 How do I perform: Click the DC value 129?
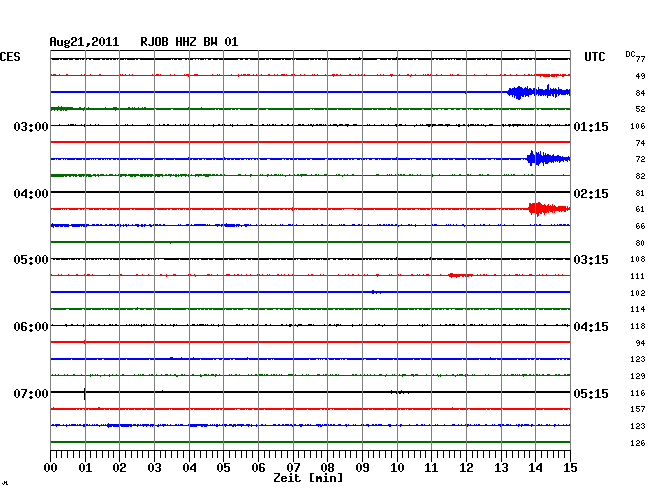[x=638, y=376]
